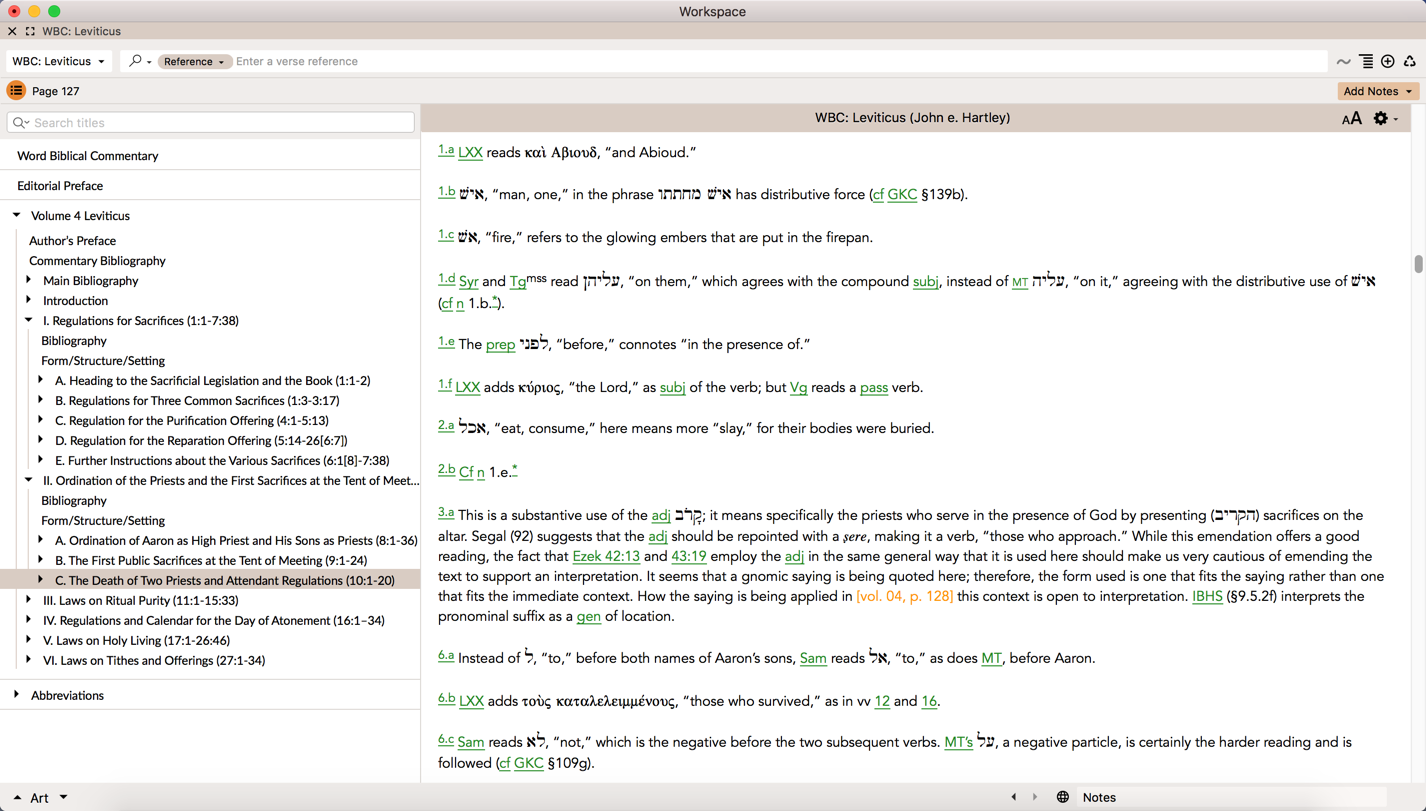Click the globe icon in the bottom bar
This screenshot has height=811, width=1426.
(x=1062, y=797)
